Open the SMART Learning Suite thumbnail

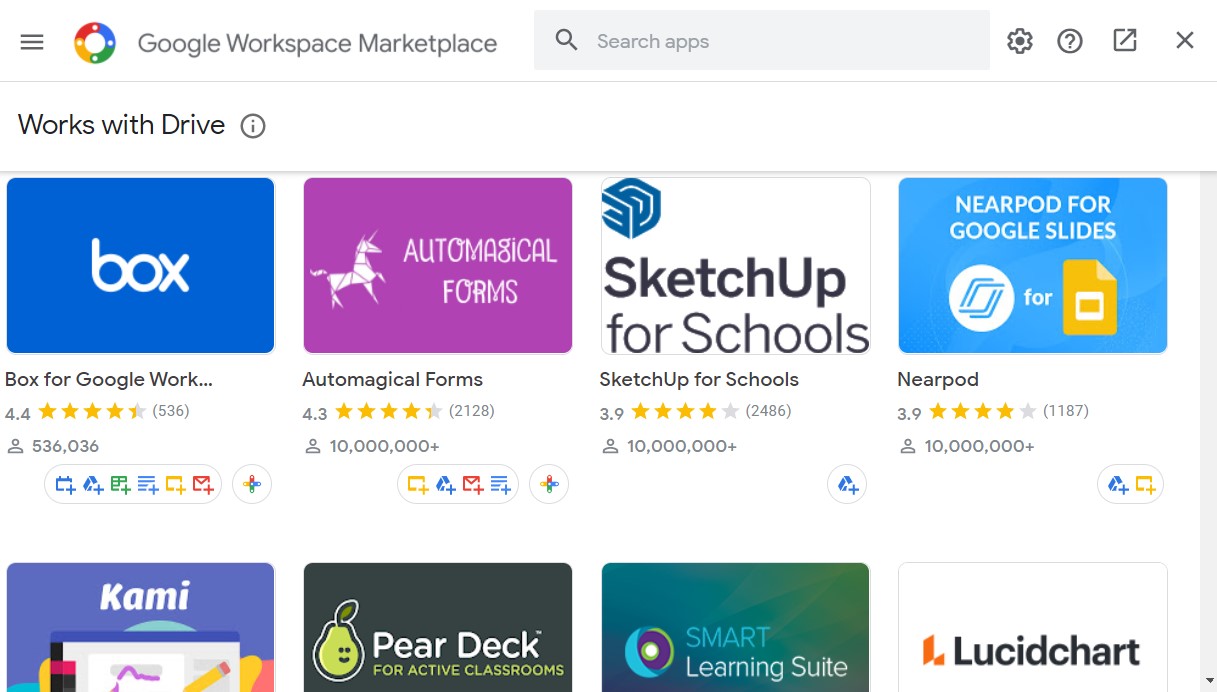coord(735,627)
